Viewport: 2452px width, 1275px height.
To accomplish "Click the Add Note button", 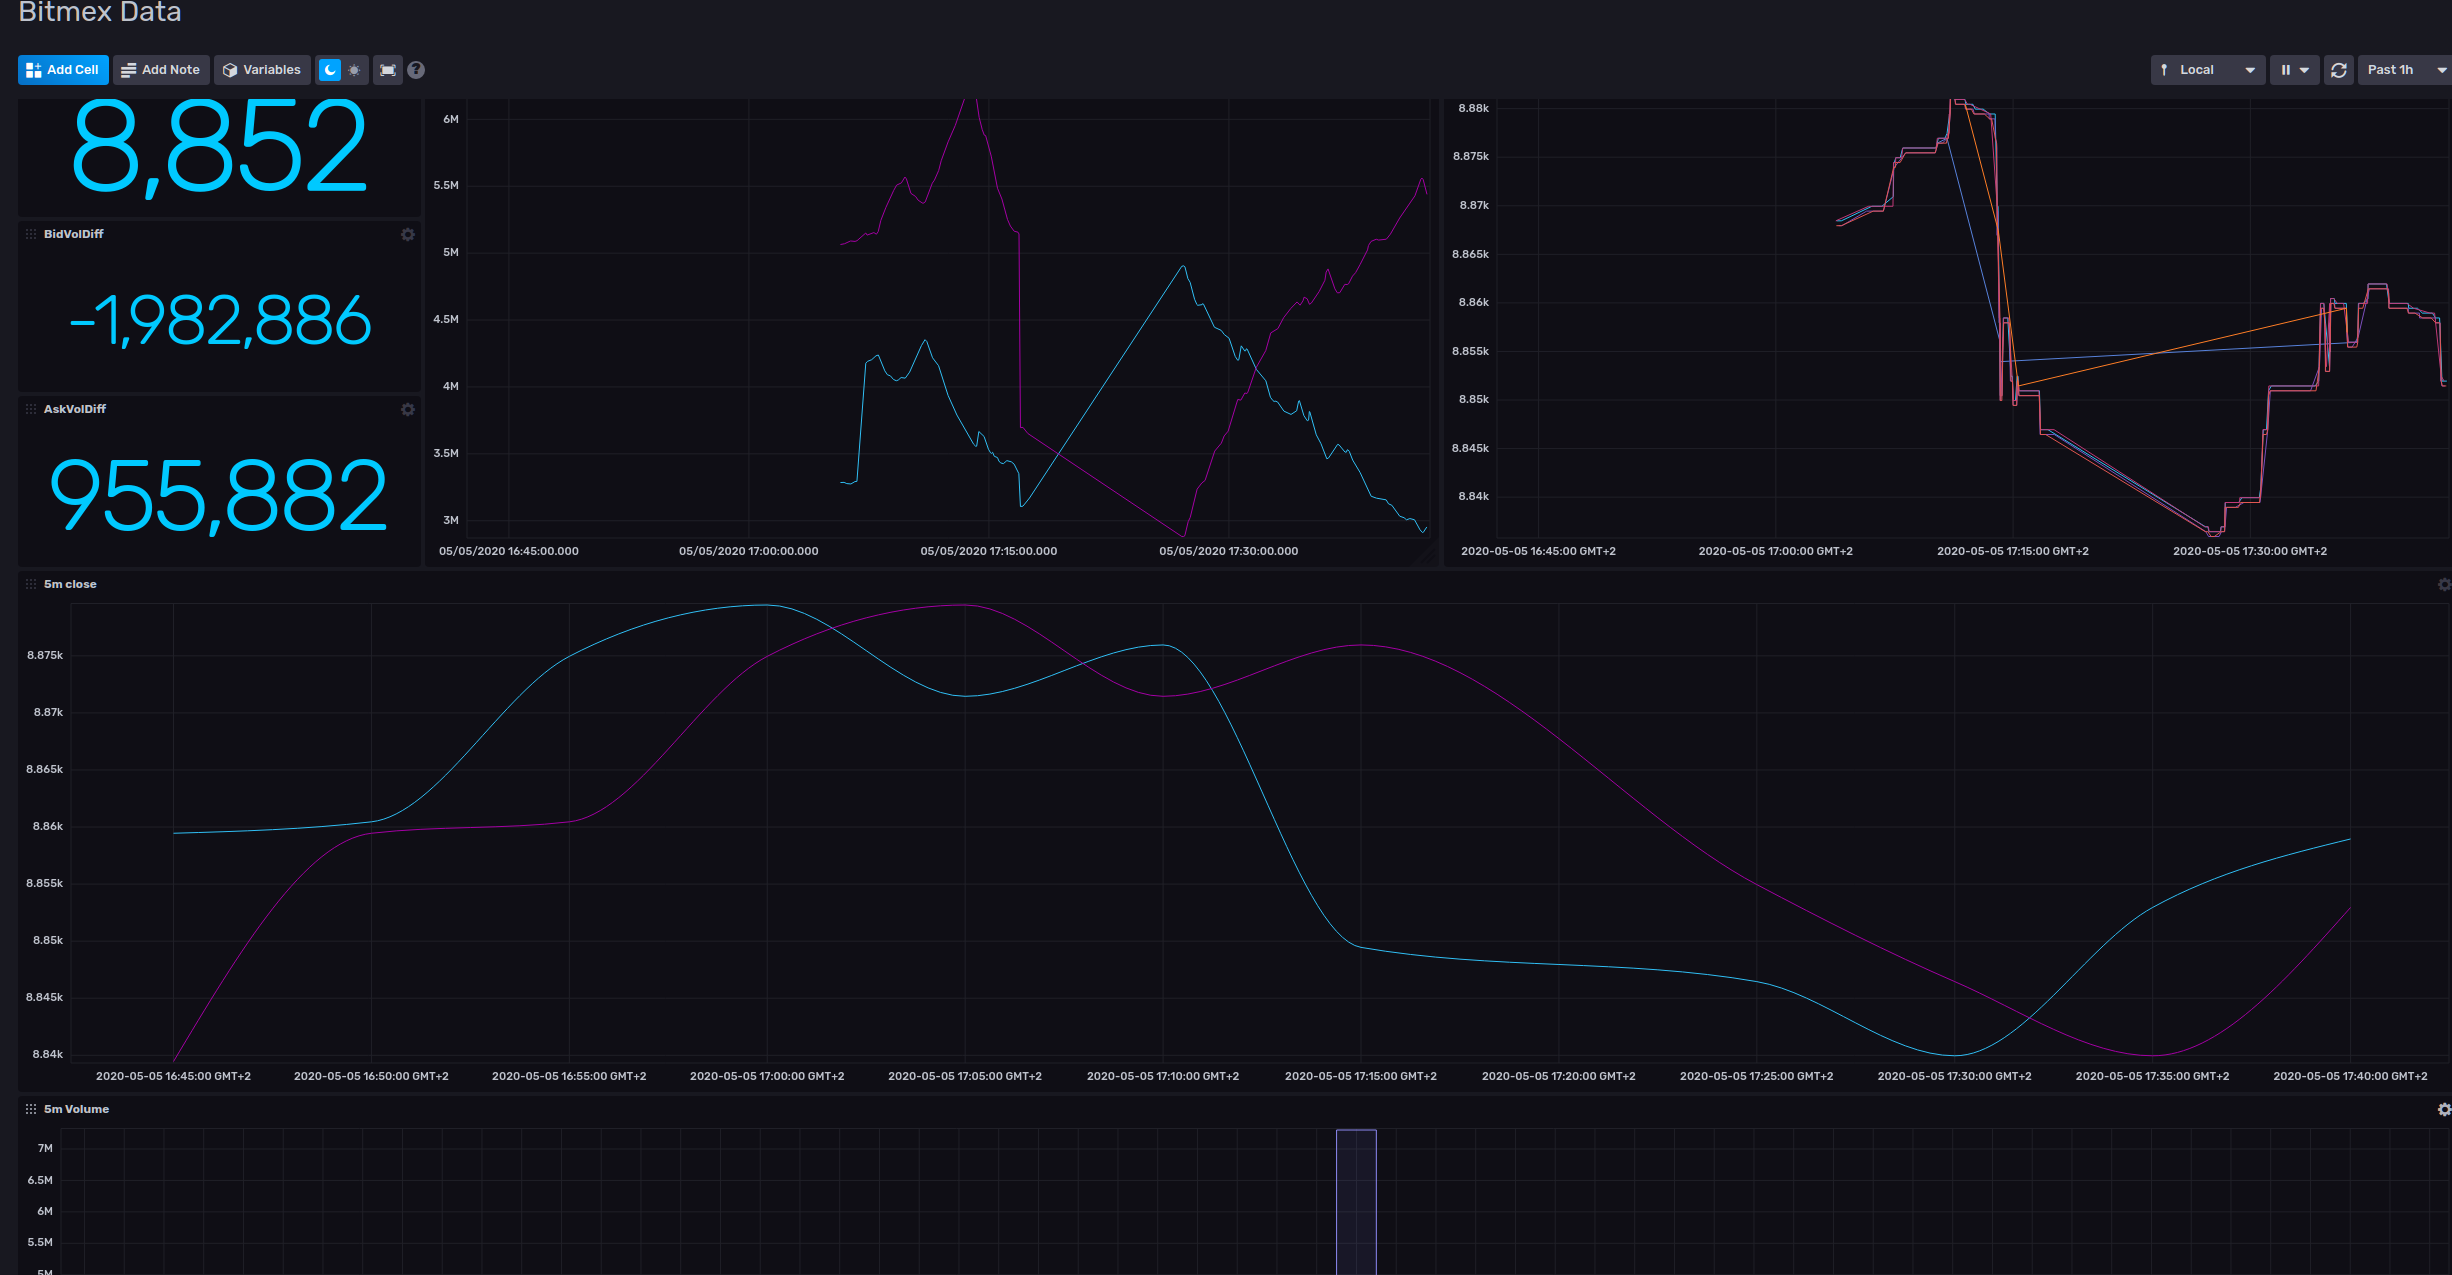I will click(161, 70).
